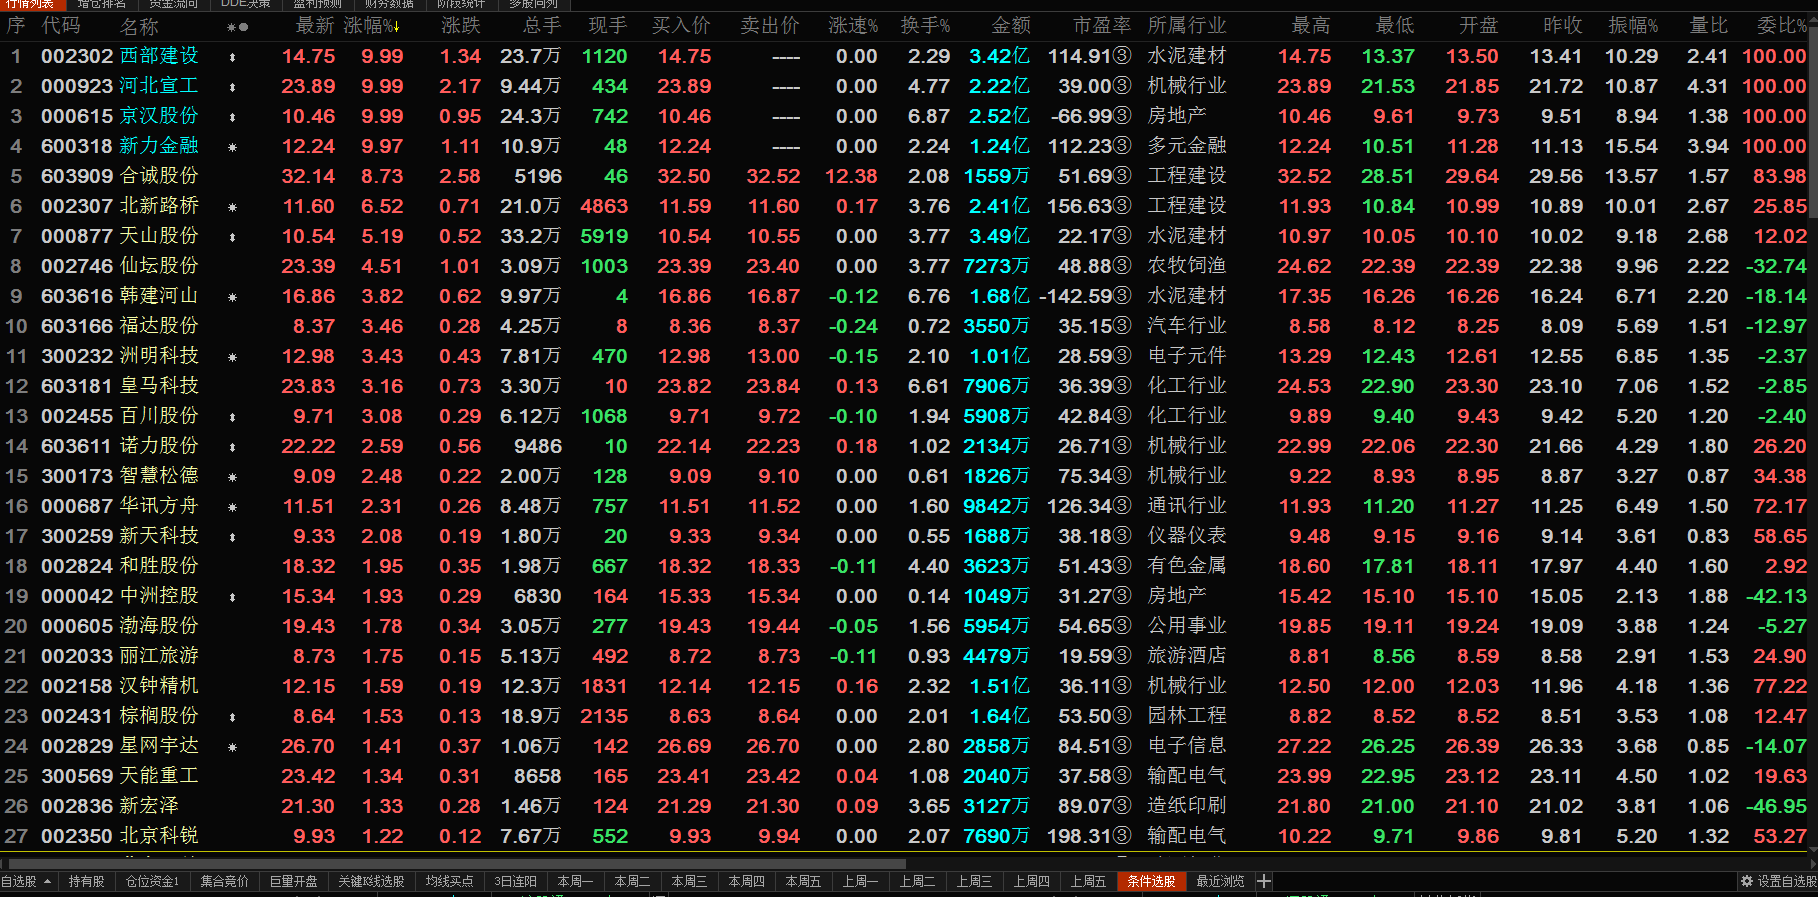This screenshot has height=897, width=1818.
Task: Sort by the 振幅% column header
Action: pyautogui.click(x=1633, y=26)
